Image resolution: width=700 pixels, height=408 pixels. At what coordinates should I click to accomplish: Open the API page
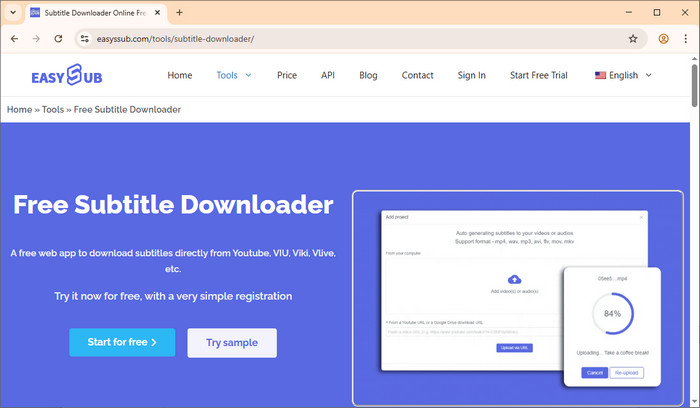tap(328, 75)
